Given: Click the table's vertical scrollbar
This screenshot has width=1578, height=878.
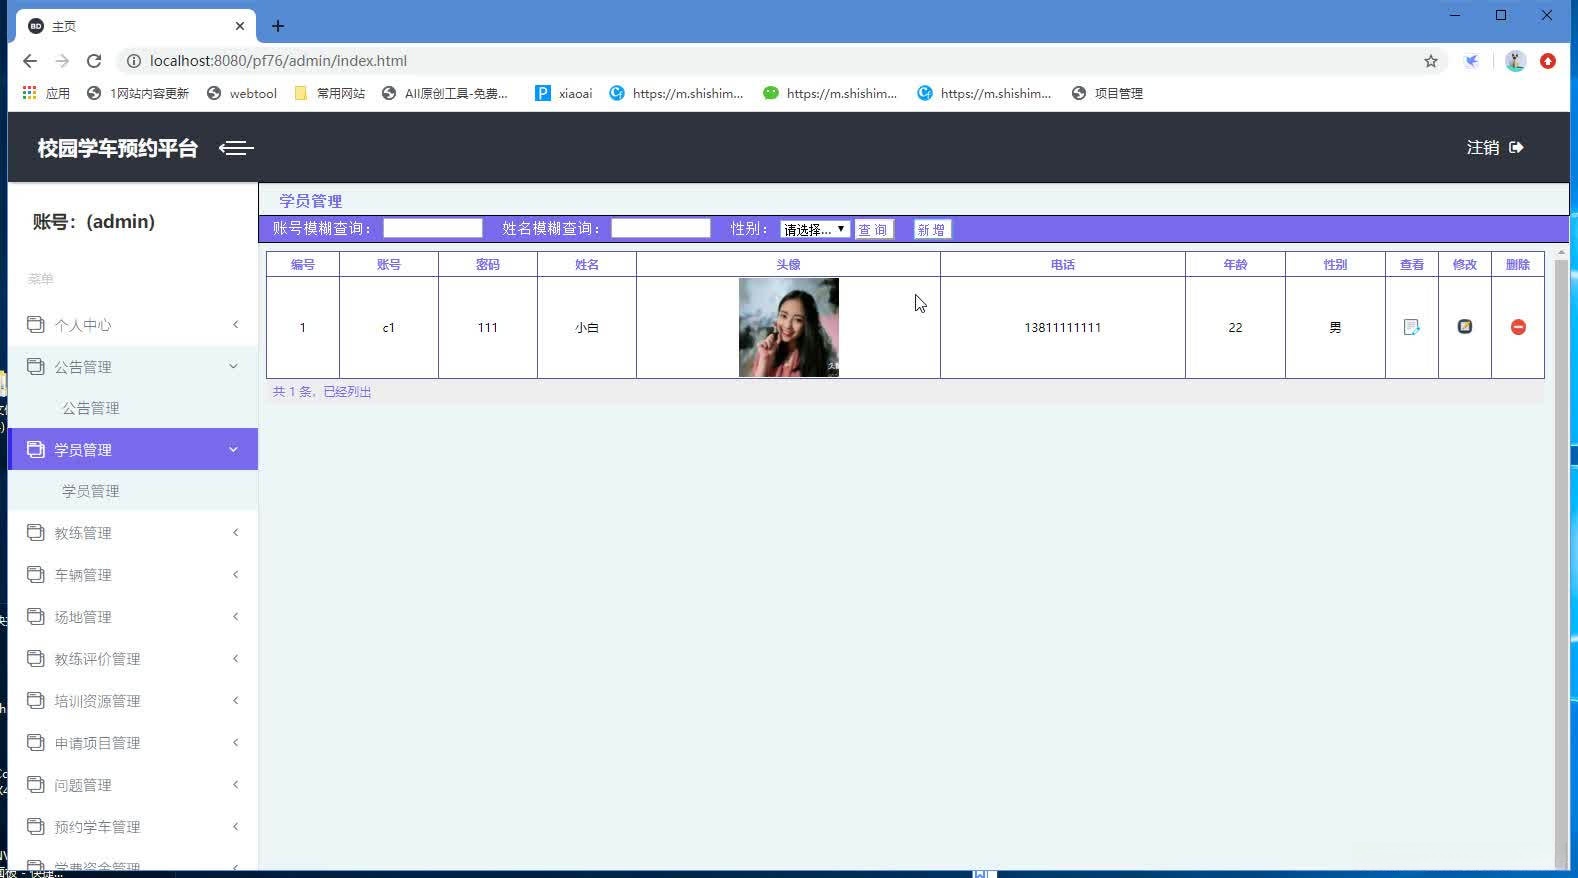Looking at the screenshot, I should 1561,558.
